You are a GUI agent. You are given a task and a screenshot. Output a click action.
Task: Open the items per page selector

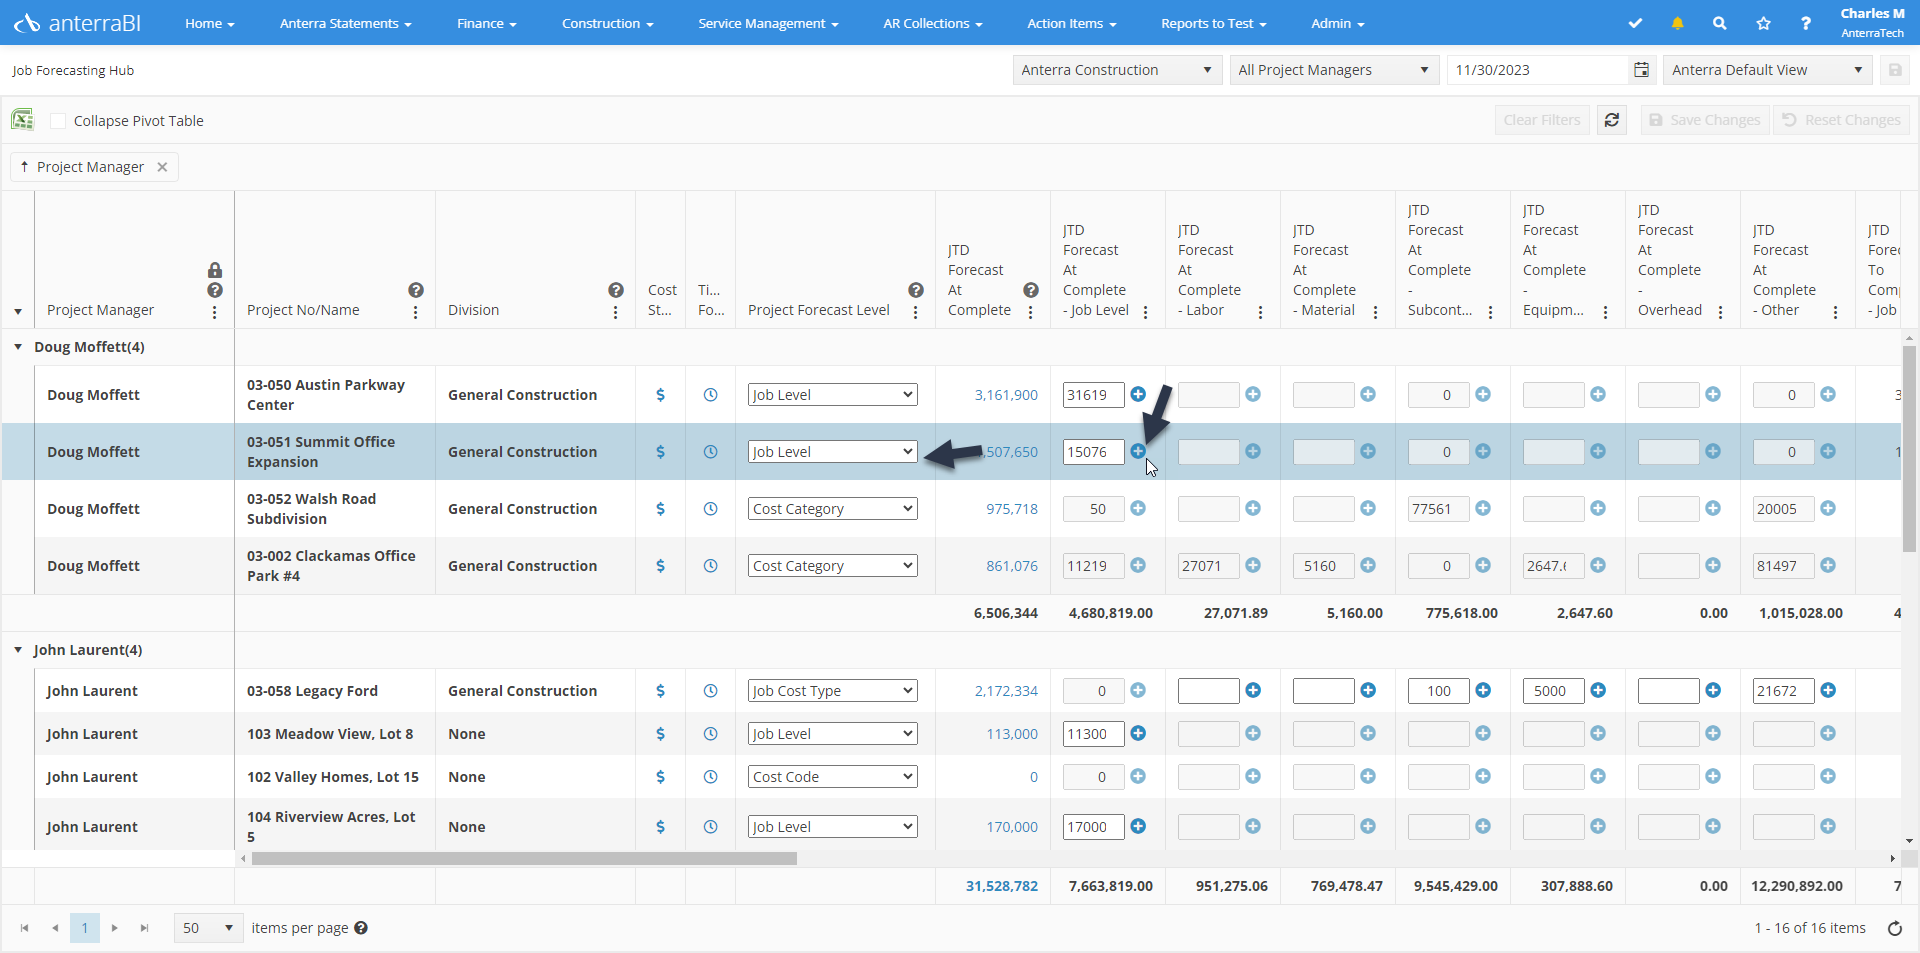(x=206, y=928)
